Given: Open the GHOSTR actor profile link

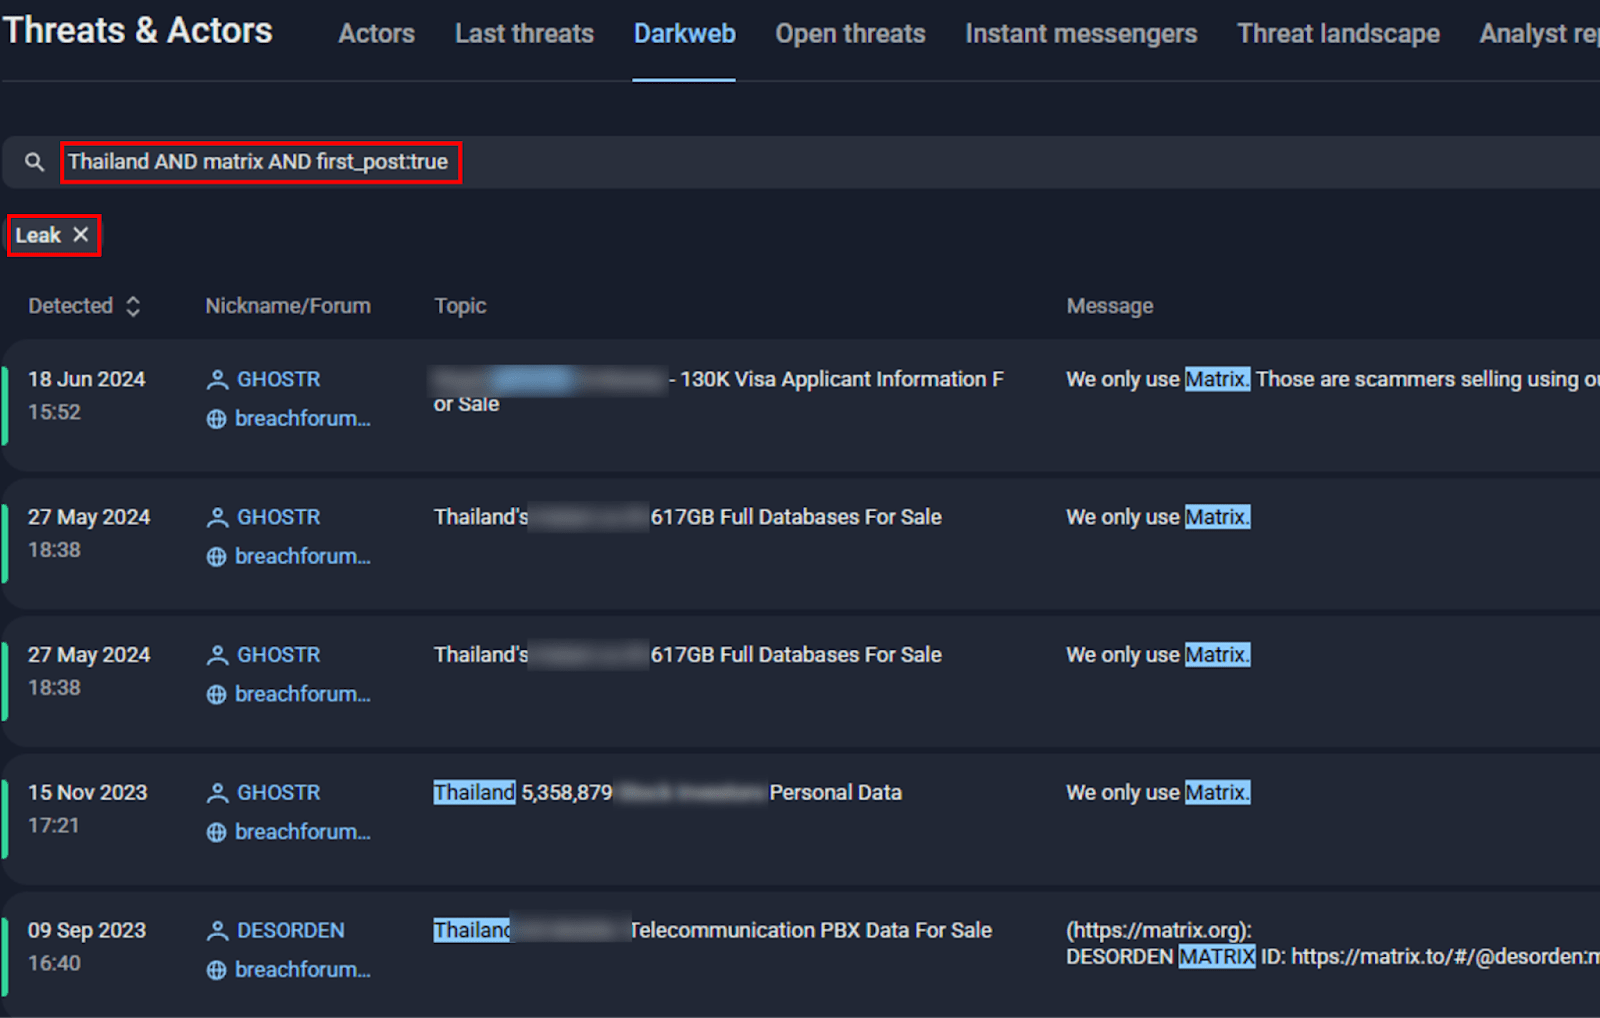Looking at the screenshot, I should click(x=278, y=379).
